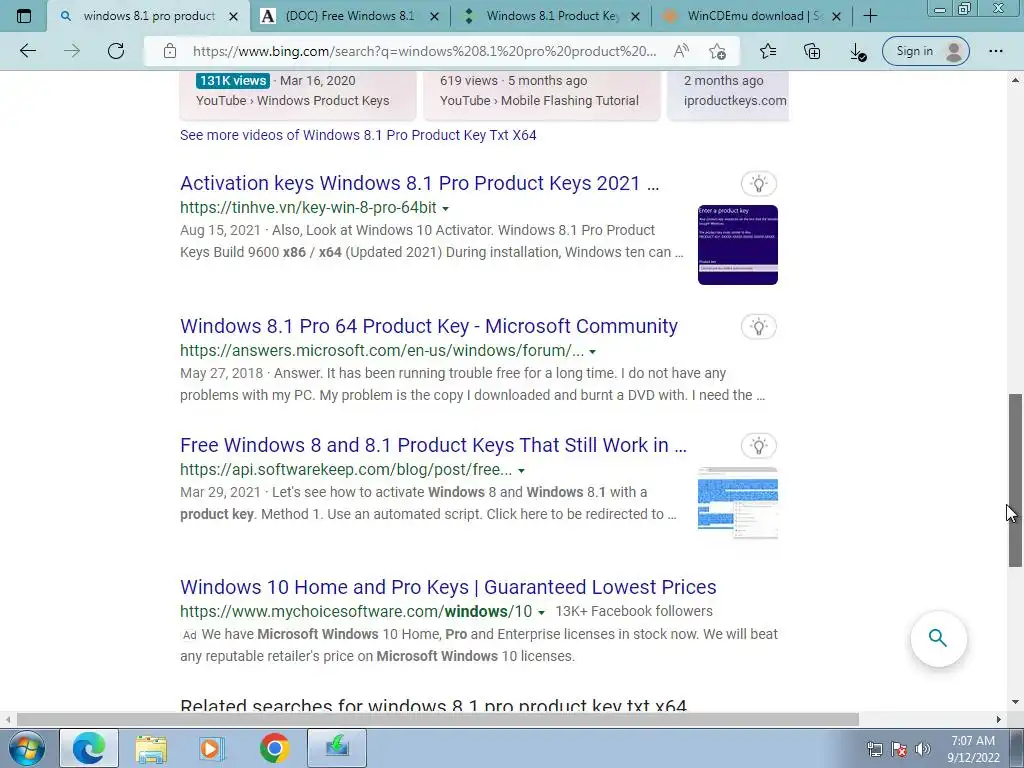Click the floating search magnifier button
Viewport: 1024px width, 768px height.
coord(938,638)
